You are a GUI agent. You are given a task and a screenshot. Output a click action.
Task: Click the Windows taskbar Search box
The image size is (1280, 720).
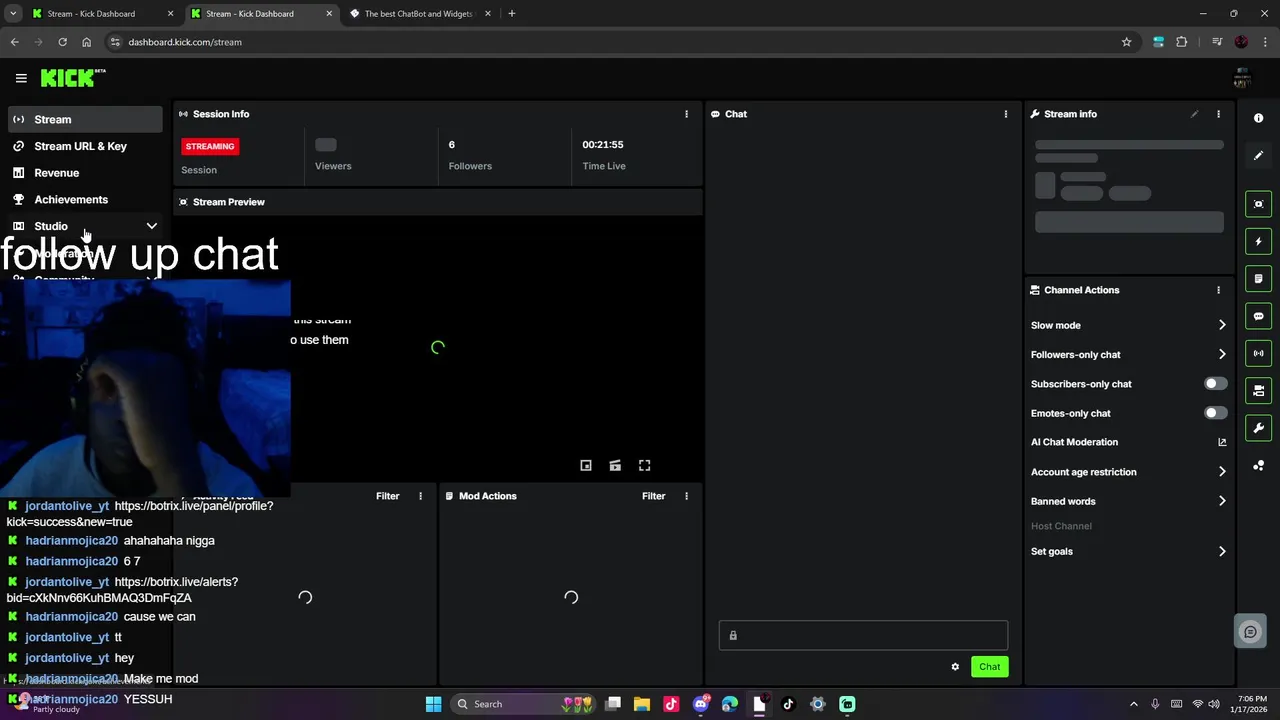(521, 704)
